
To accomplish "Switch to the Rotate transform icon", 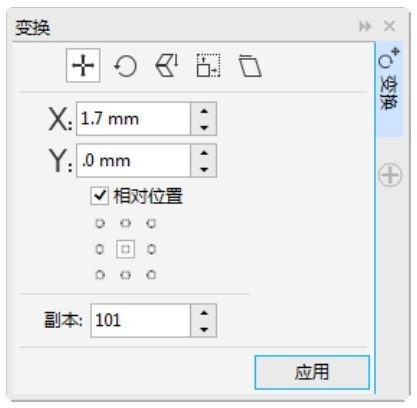I will [125, 66].
